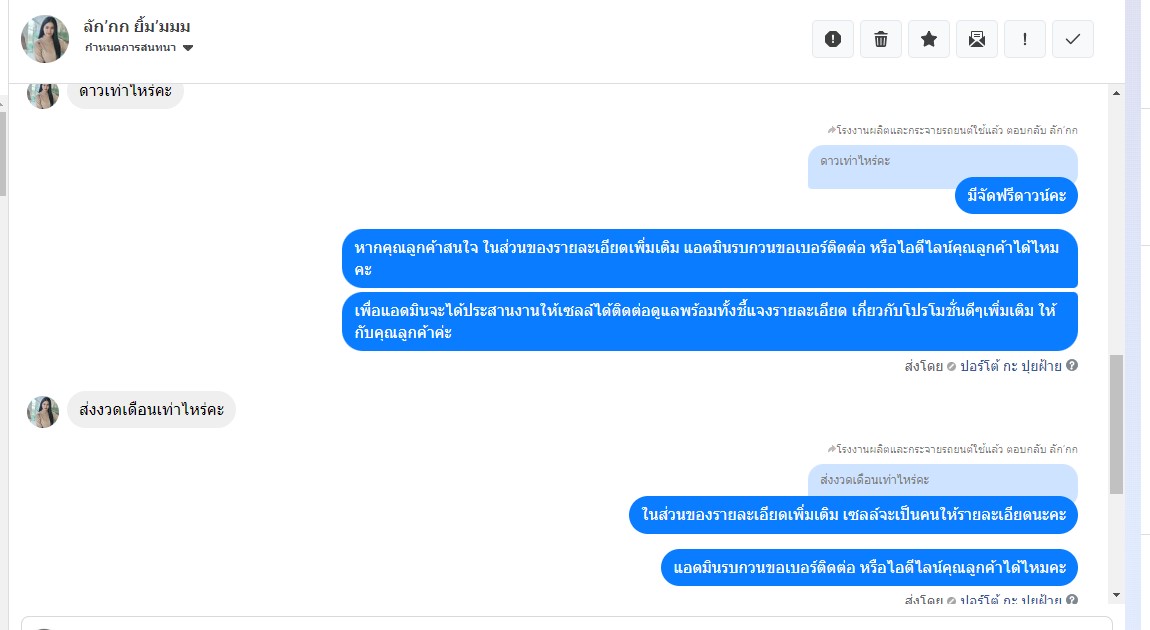Delete conversation with the trash icon
The height and width of the screenshot is (630, 1150).
[x=881, y=39]
